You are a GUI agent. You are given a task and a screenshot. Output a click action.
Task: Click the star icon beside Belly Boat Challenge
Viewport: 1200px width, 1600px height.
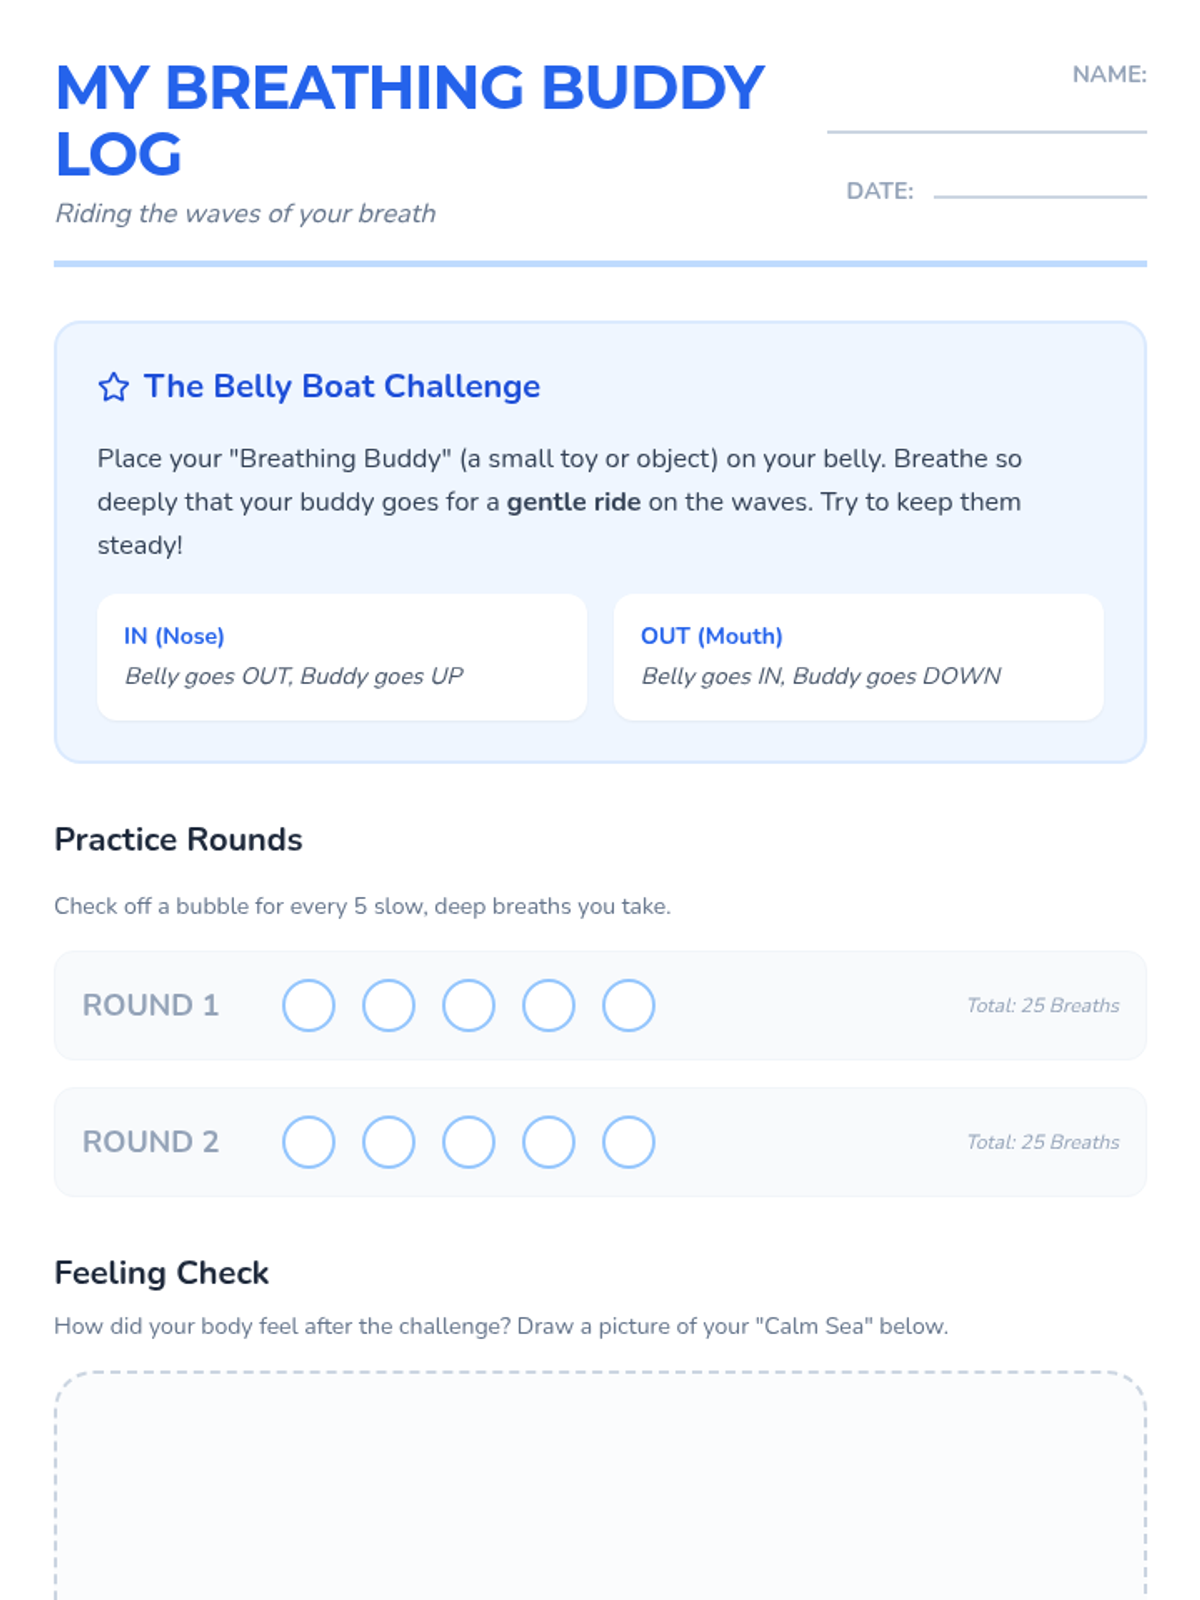click(113, 387)
